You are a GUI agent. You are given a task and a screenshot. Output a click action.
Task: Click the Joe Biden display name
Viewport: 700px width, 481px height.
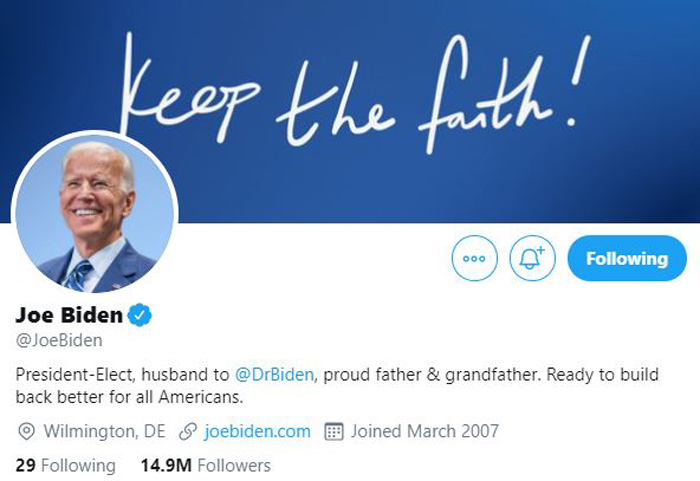pos(69,317)
